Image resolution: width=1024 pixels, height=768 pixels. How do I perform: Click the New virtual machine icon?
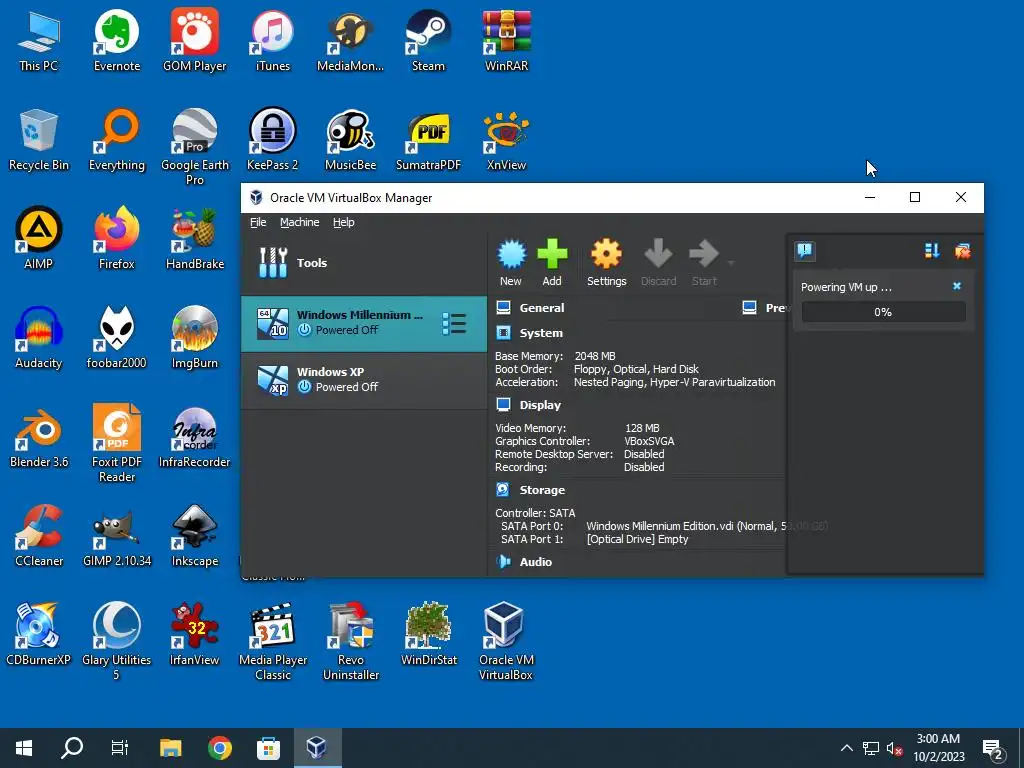point(511,254)
